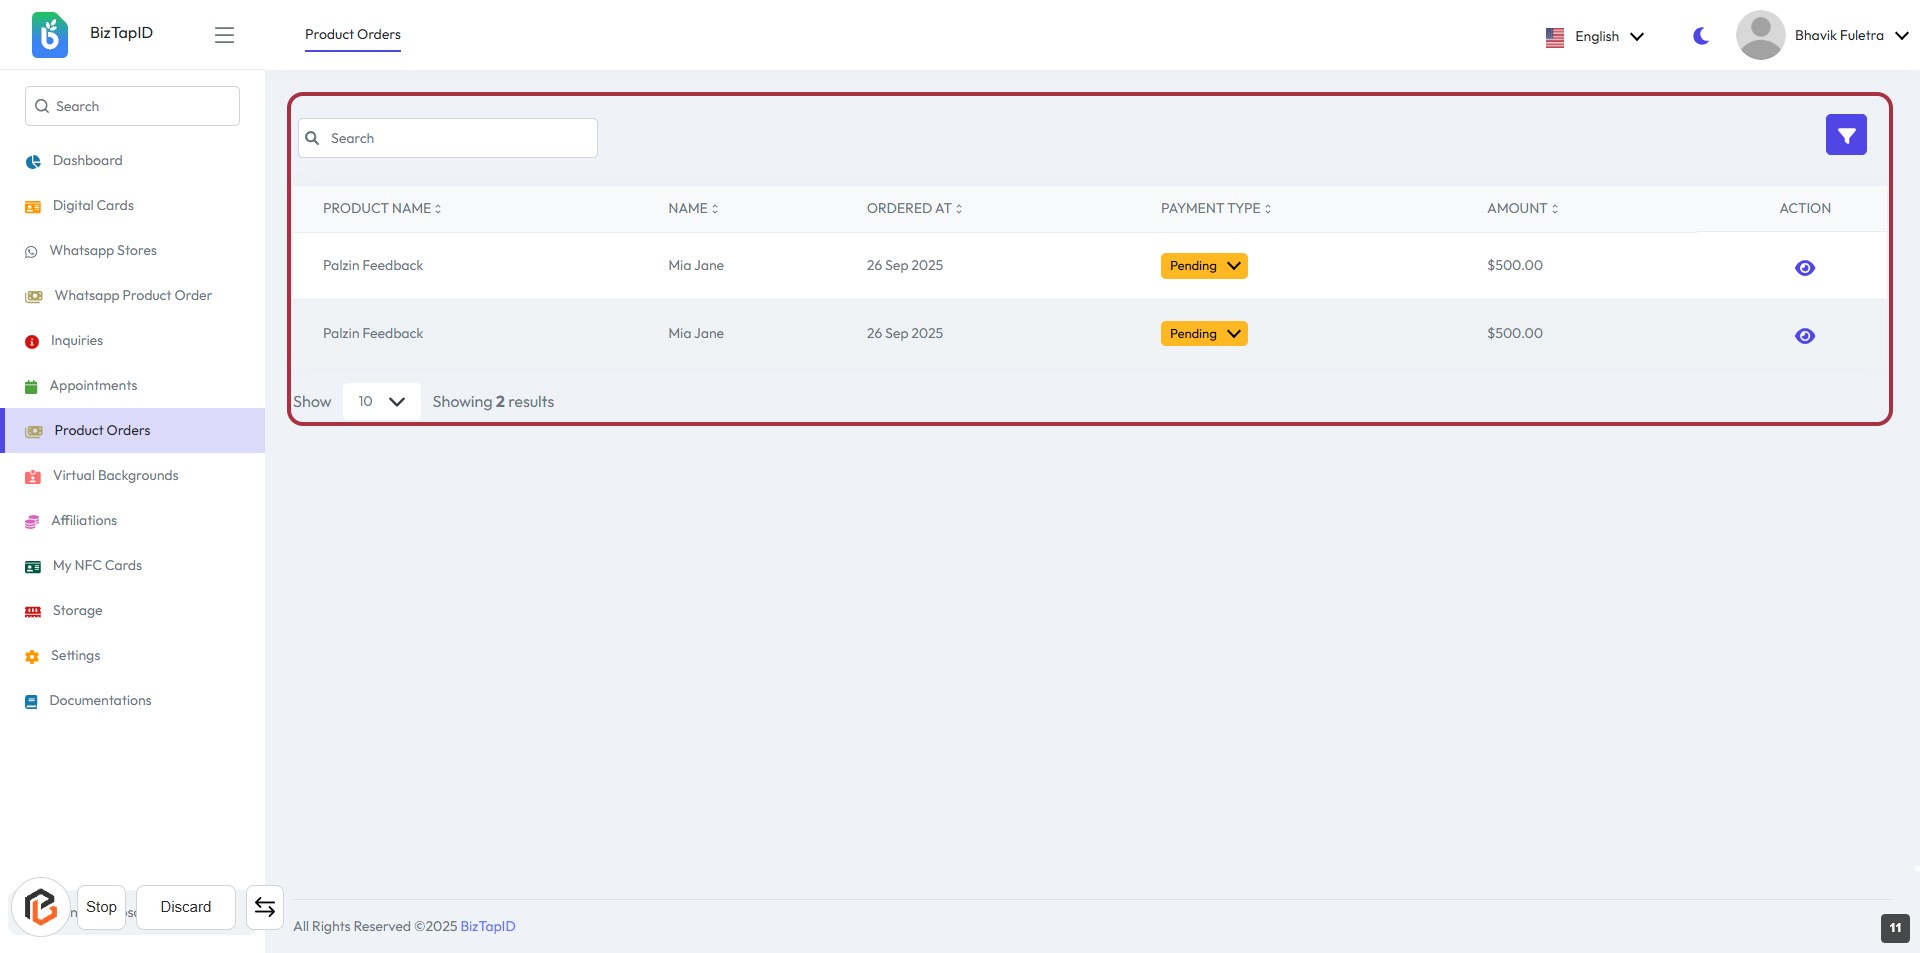The width and height of the screenshot is (1920, 953).
Task: Click the Settings gear icon in the sidebar
Action: tap(32, 657)
